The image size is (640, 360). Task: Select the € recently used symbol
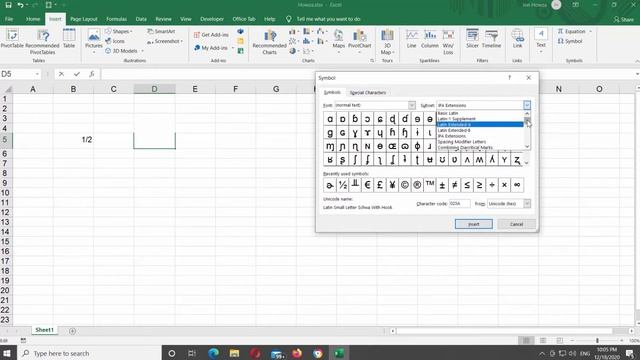click(x=367, y=185)
